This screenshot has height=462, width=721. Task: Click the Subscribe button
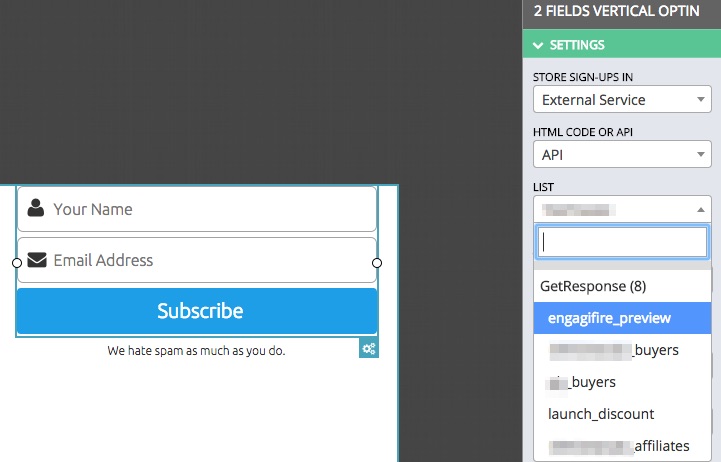tap(197, 311)
